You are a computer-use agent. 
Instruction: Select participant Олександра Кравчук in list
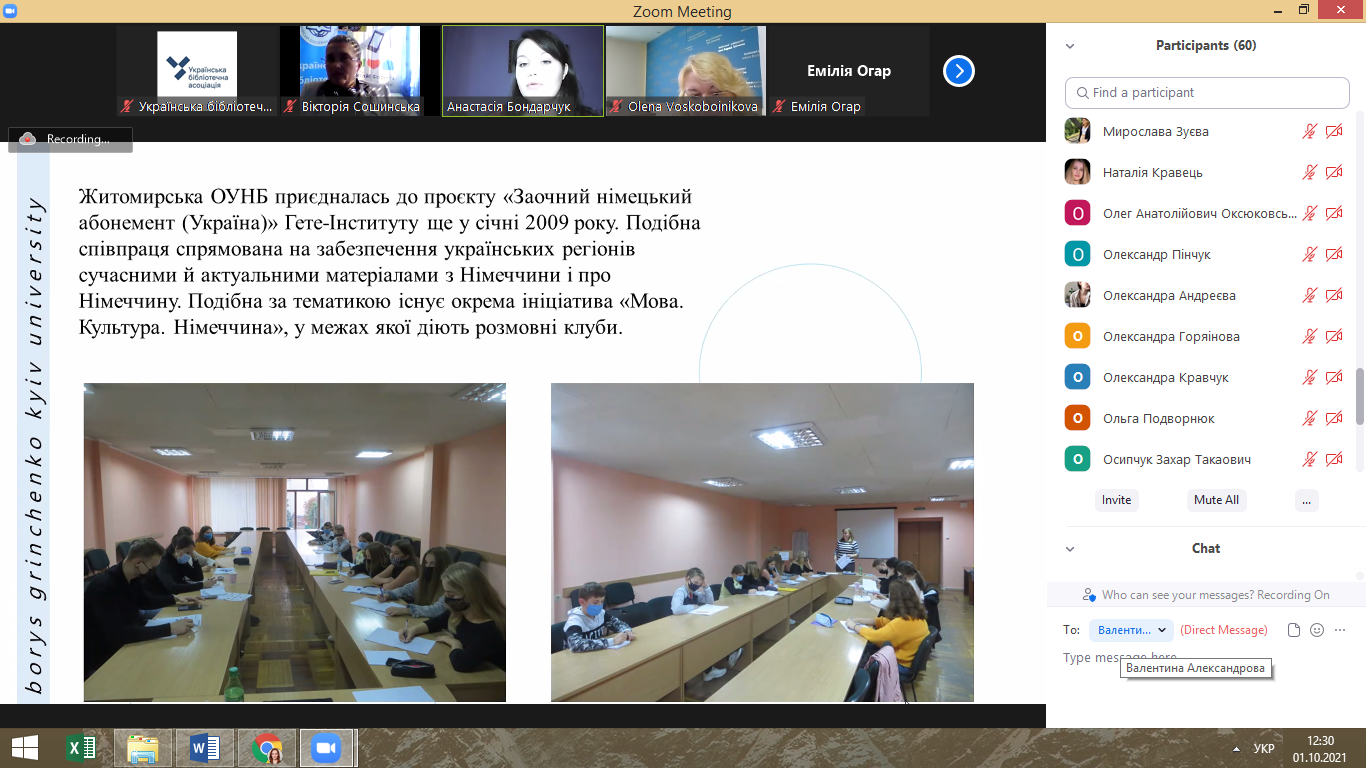(x=1165, y=378)
